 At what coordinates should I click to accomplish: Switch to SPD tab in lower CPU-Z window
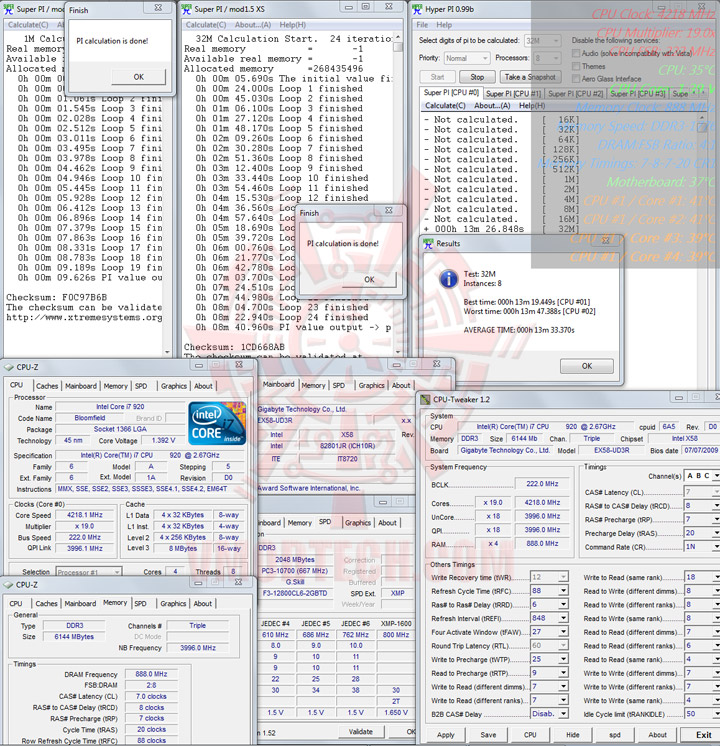[x=140, y=603]
